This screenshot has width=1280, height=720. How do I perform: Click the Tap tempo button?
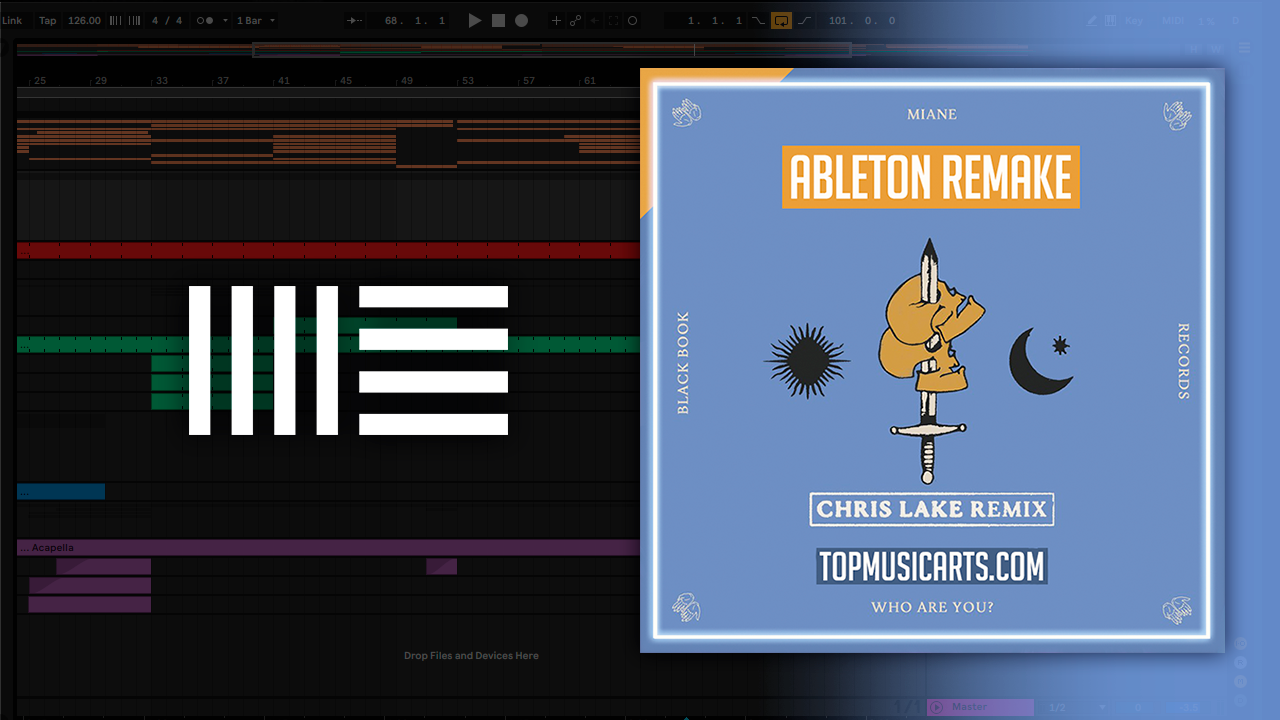(47, 20)
